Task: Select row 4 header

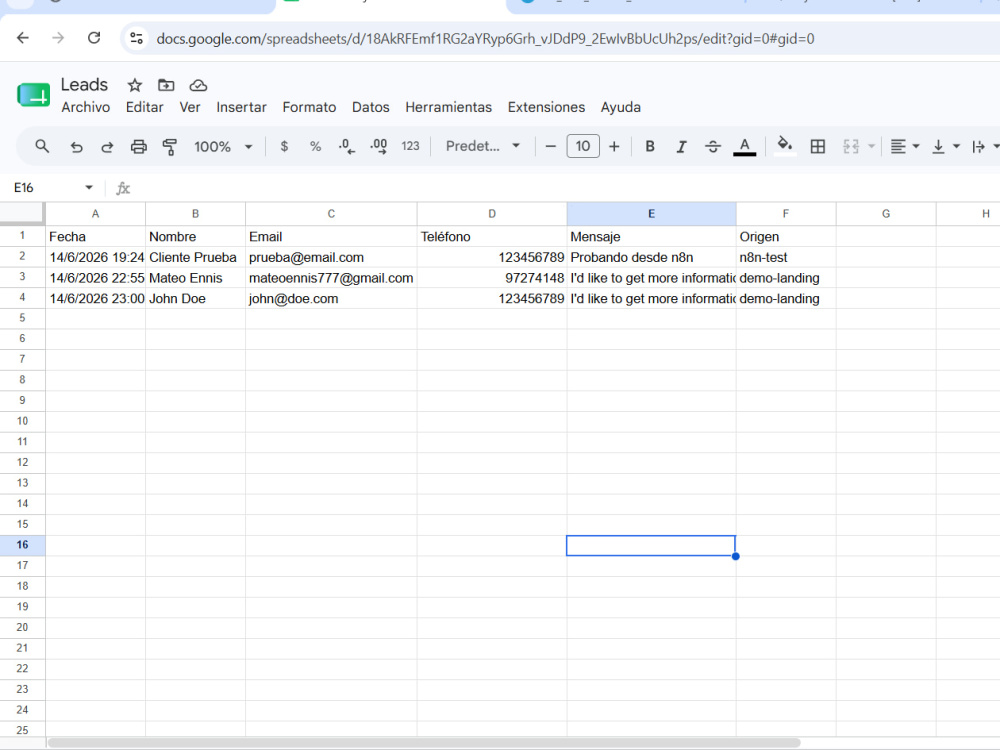Action: pyautogui.click(x=22, y=298)
